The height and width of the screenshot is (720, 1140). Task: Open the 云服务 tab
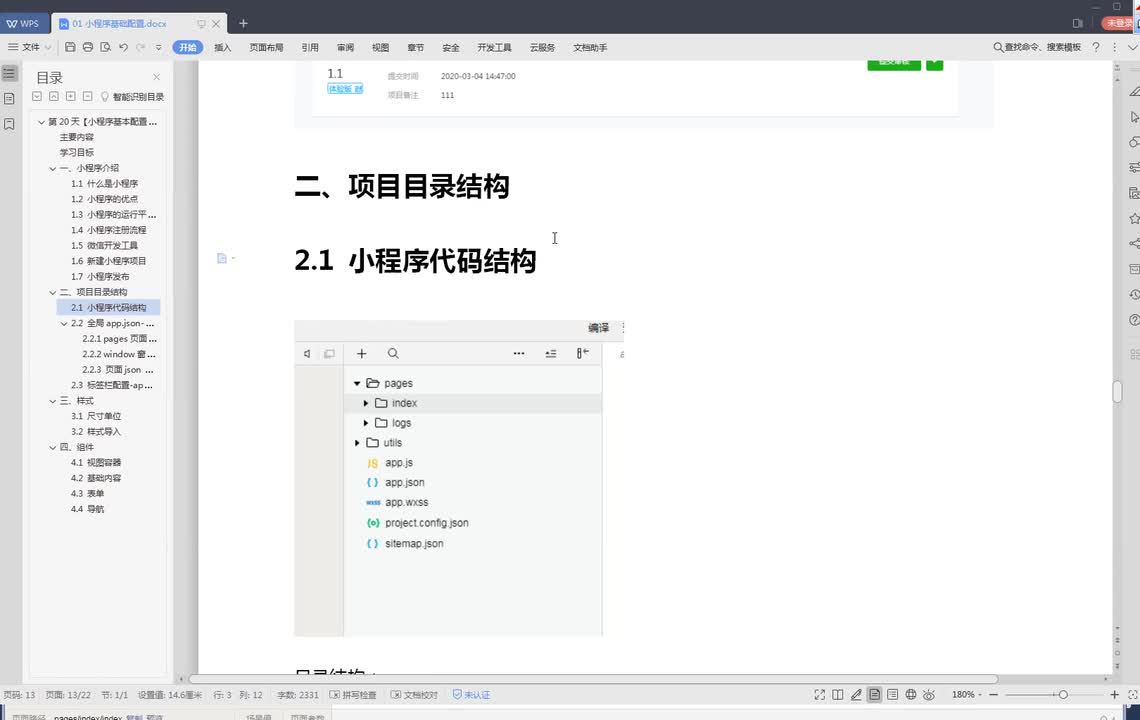pyautogui.click(x=542, y=47)
